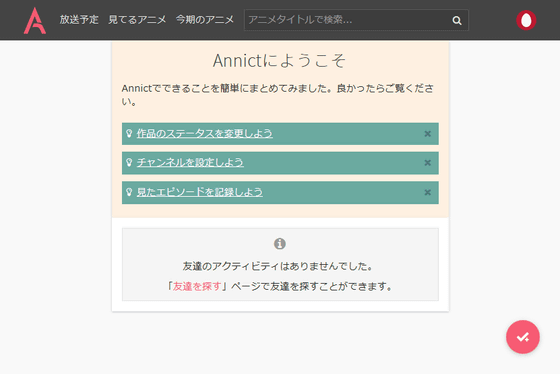This screenshot has height=374, width=560.
Task: Dismiss the チャンネルを設定しよう tip
Action: pos(428,163)
